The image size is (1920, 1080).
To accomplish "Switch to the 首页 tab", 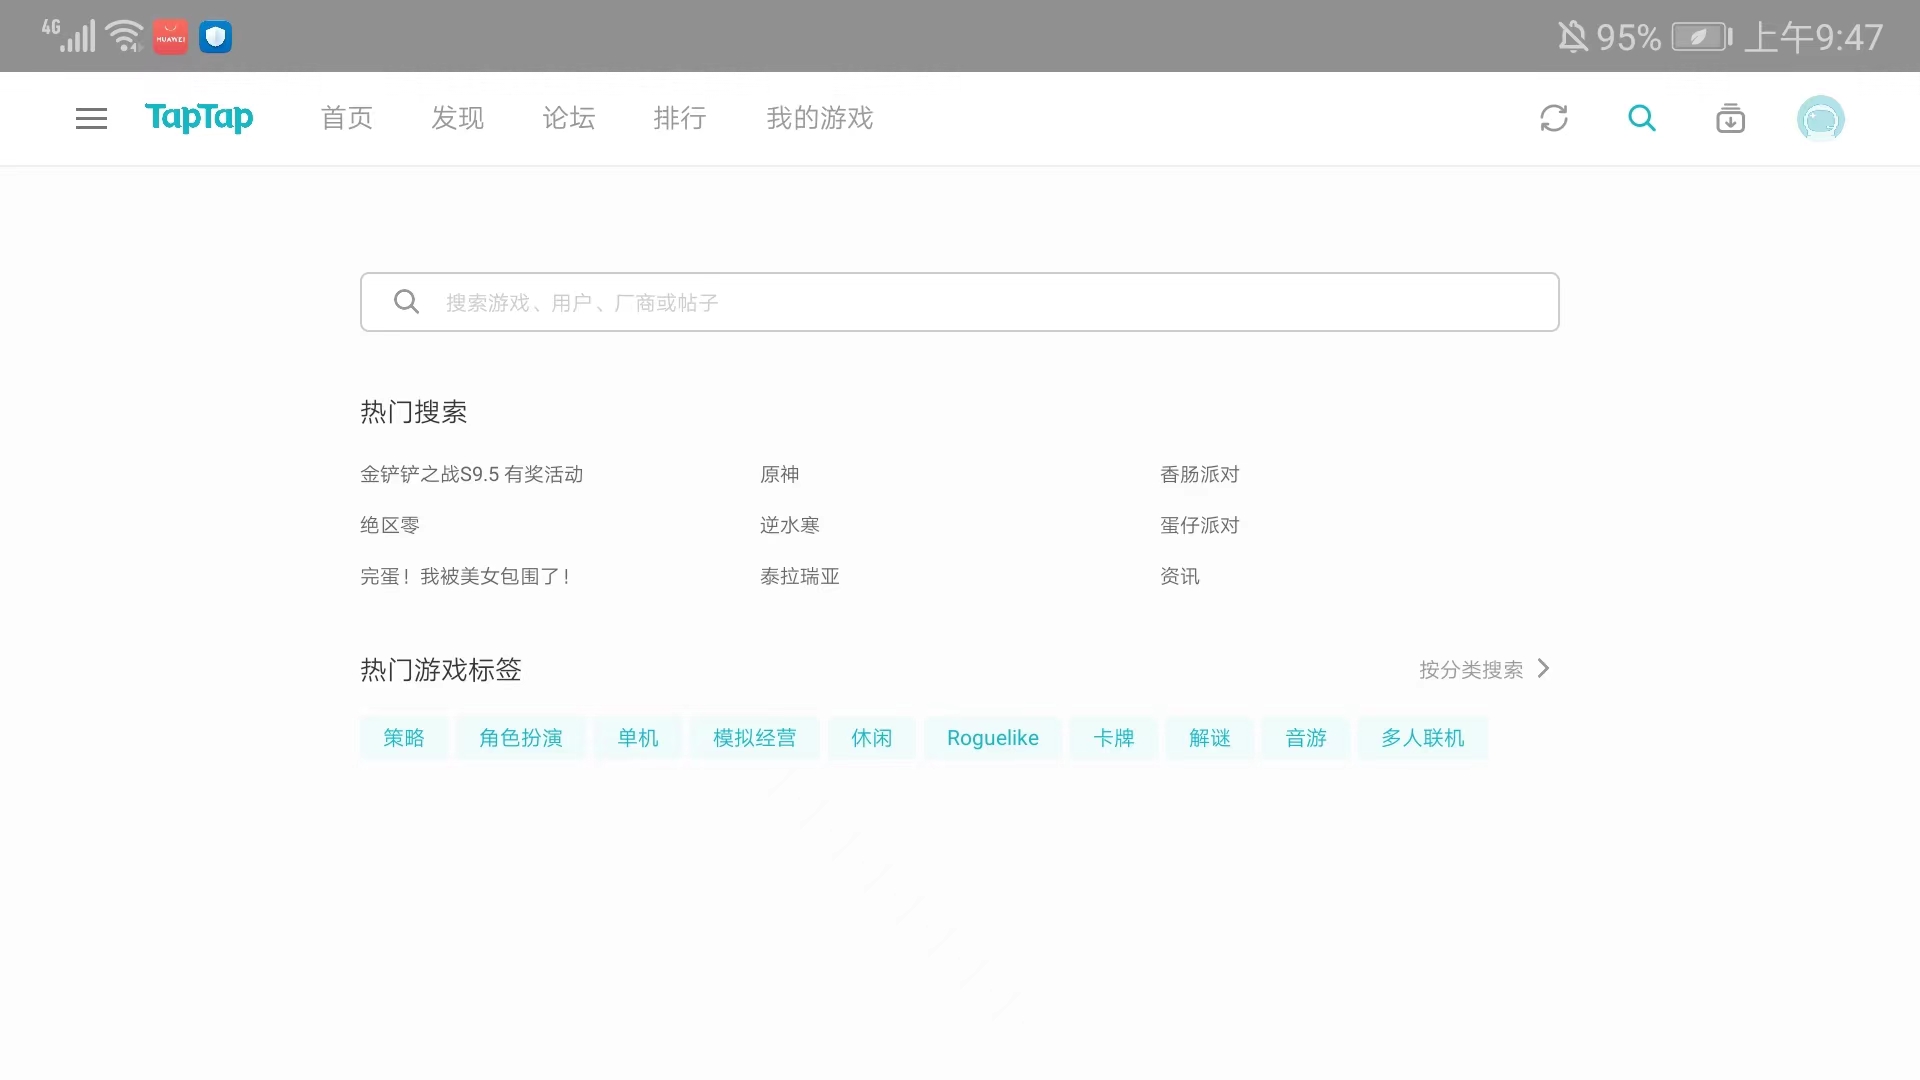I will tap(346, 118).
